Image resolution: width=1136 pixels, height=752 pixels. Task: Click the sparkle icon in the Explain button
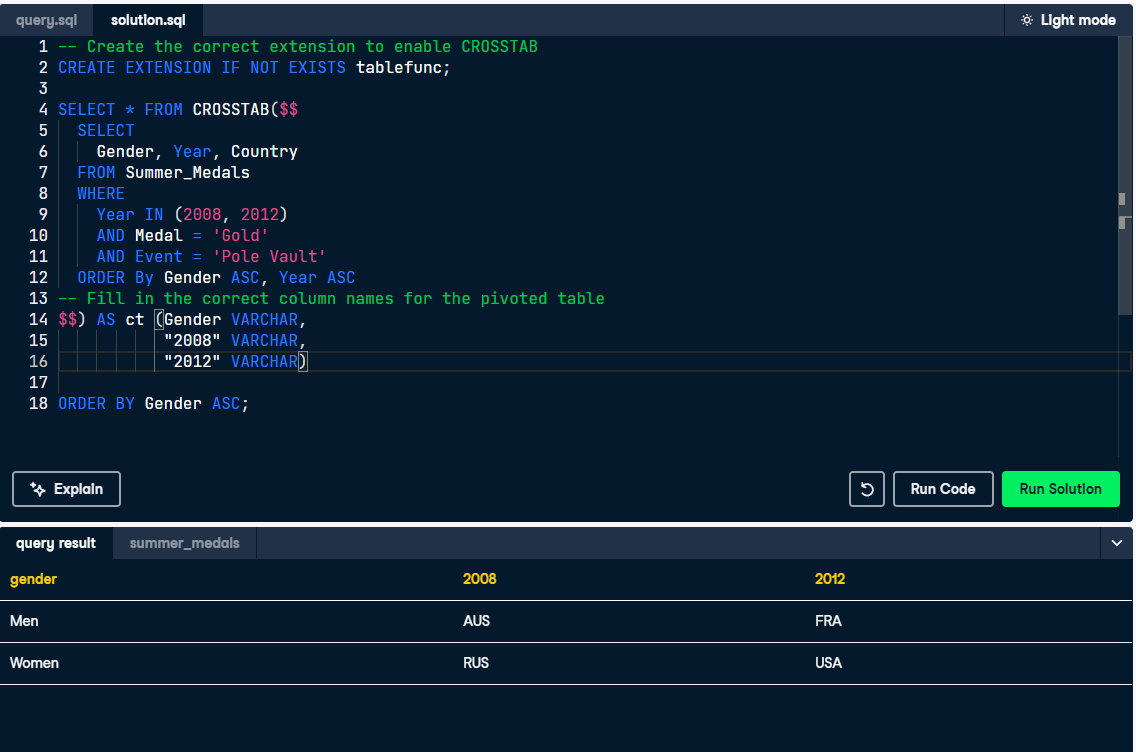pyautogui.click(x=38, y=489)
